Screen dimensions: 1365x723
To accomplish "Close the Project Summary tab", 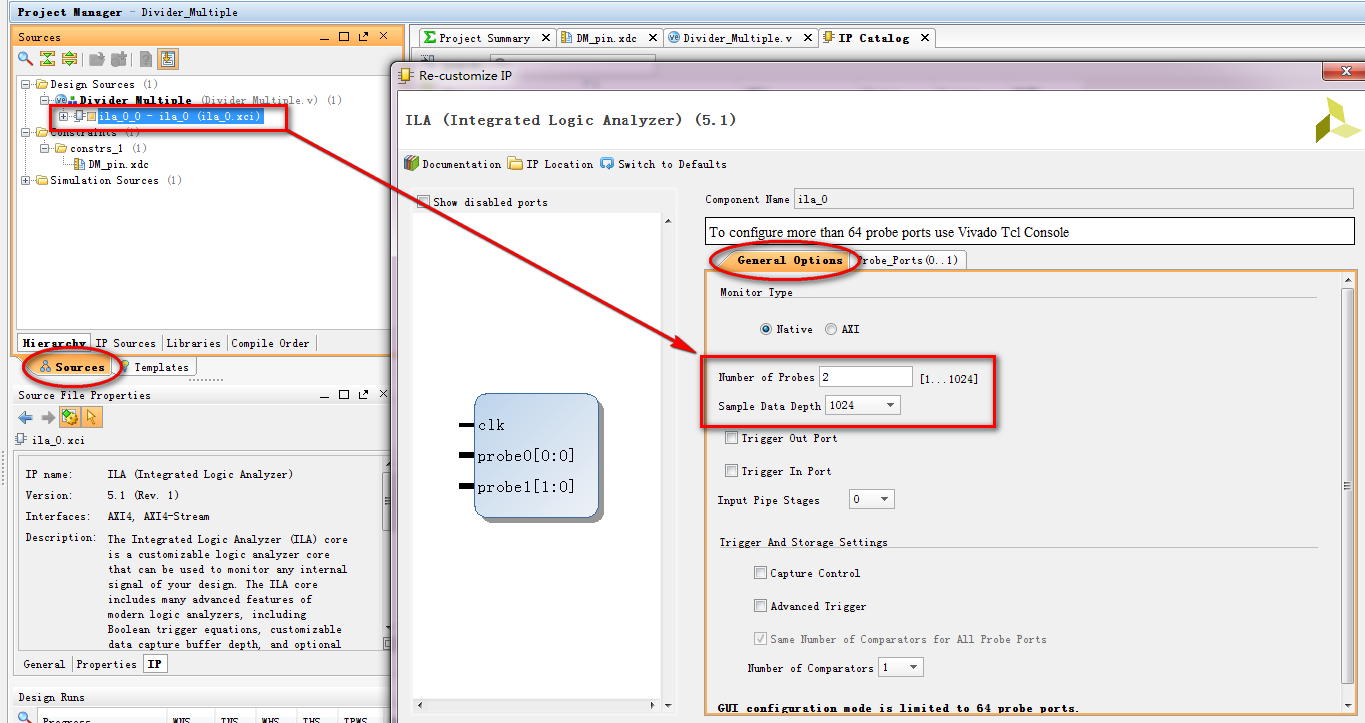I will click(545, 38).
